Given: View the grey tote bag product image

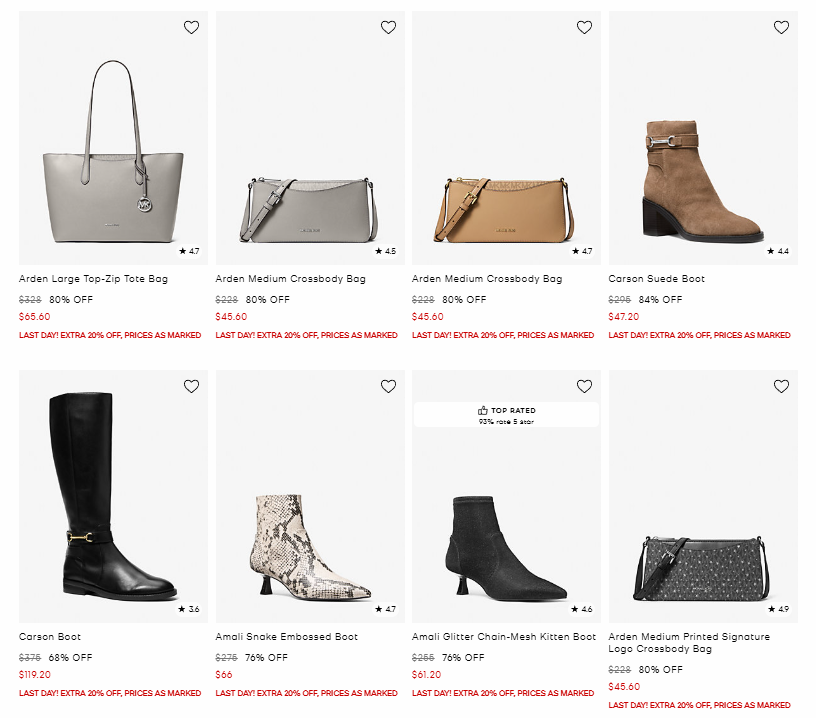Looking at the screenshot, I should (113, 150).
